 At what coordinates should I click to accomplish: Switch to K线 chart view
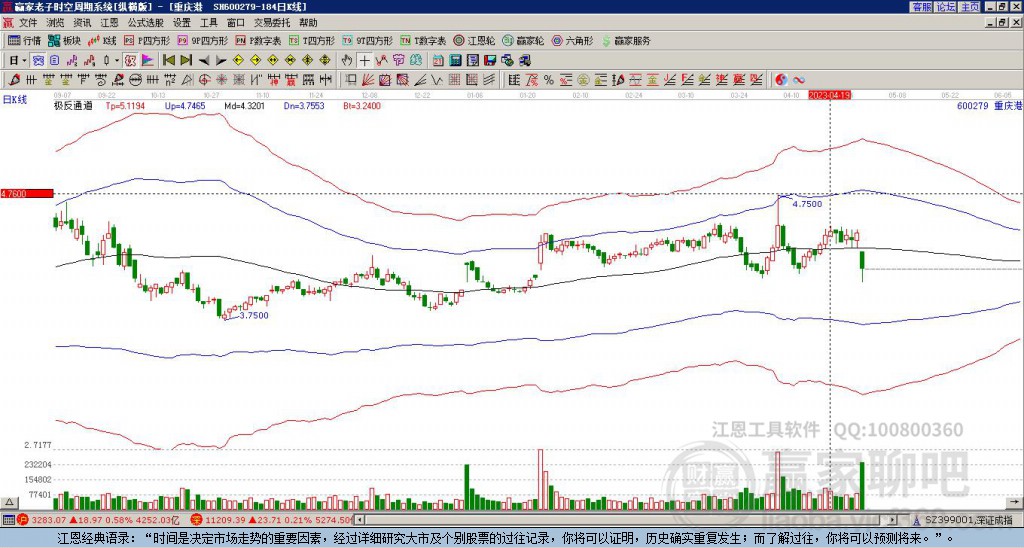102,40
